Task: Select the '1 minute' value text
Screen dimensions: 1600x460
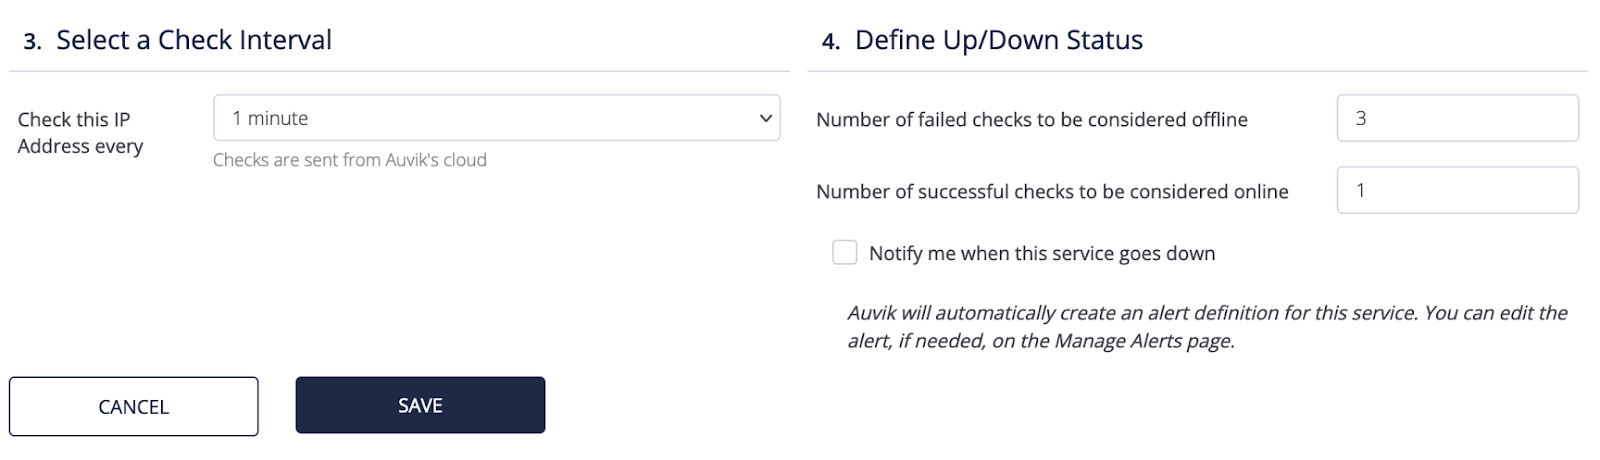Action: coord(270,118)
